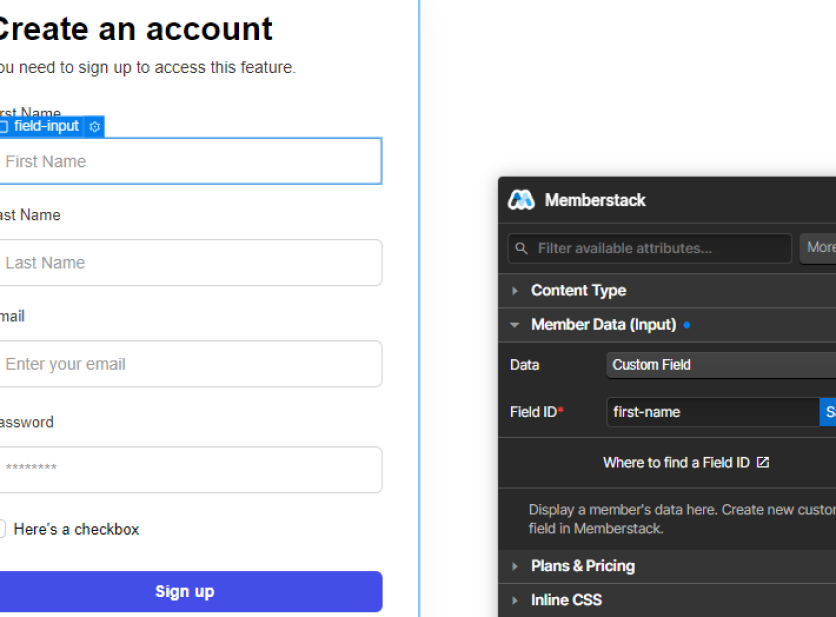Click the search magnifier in attribute filter
Image resolution: width=836 pixels, height=617 pixels.
pos(521,249)
